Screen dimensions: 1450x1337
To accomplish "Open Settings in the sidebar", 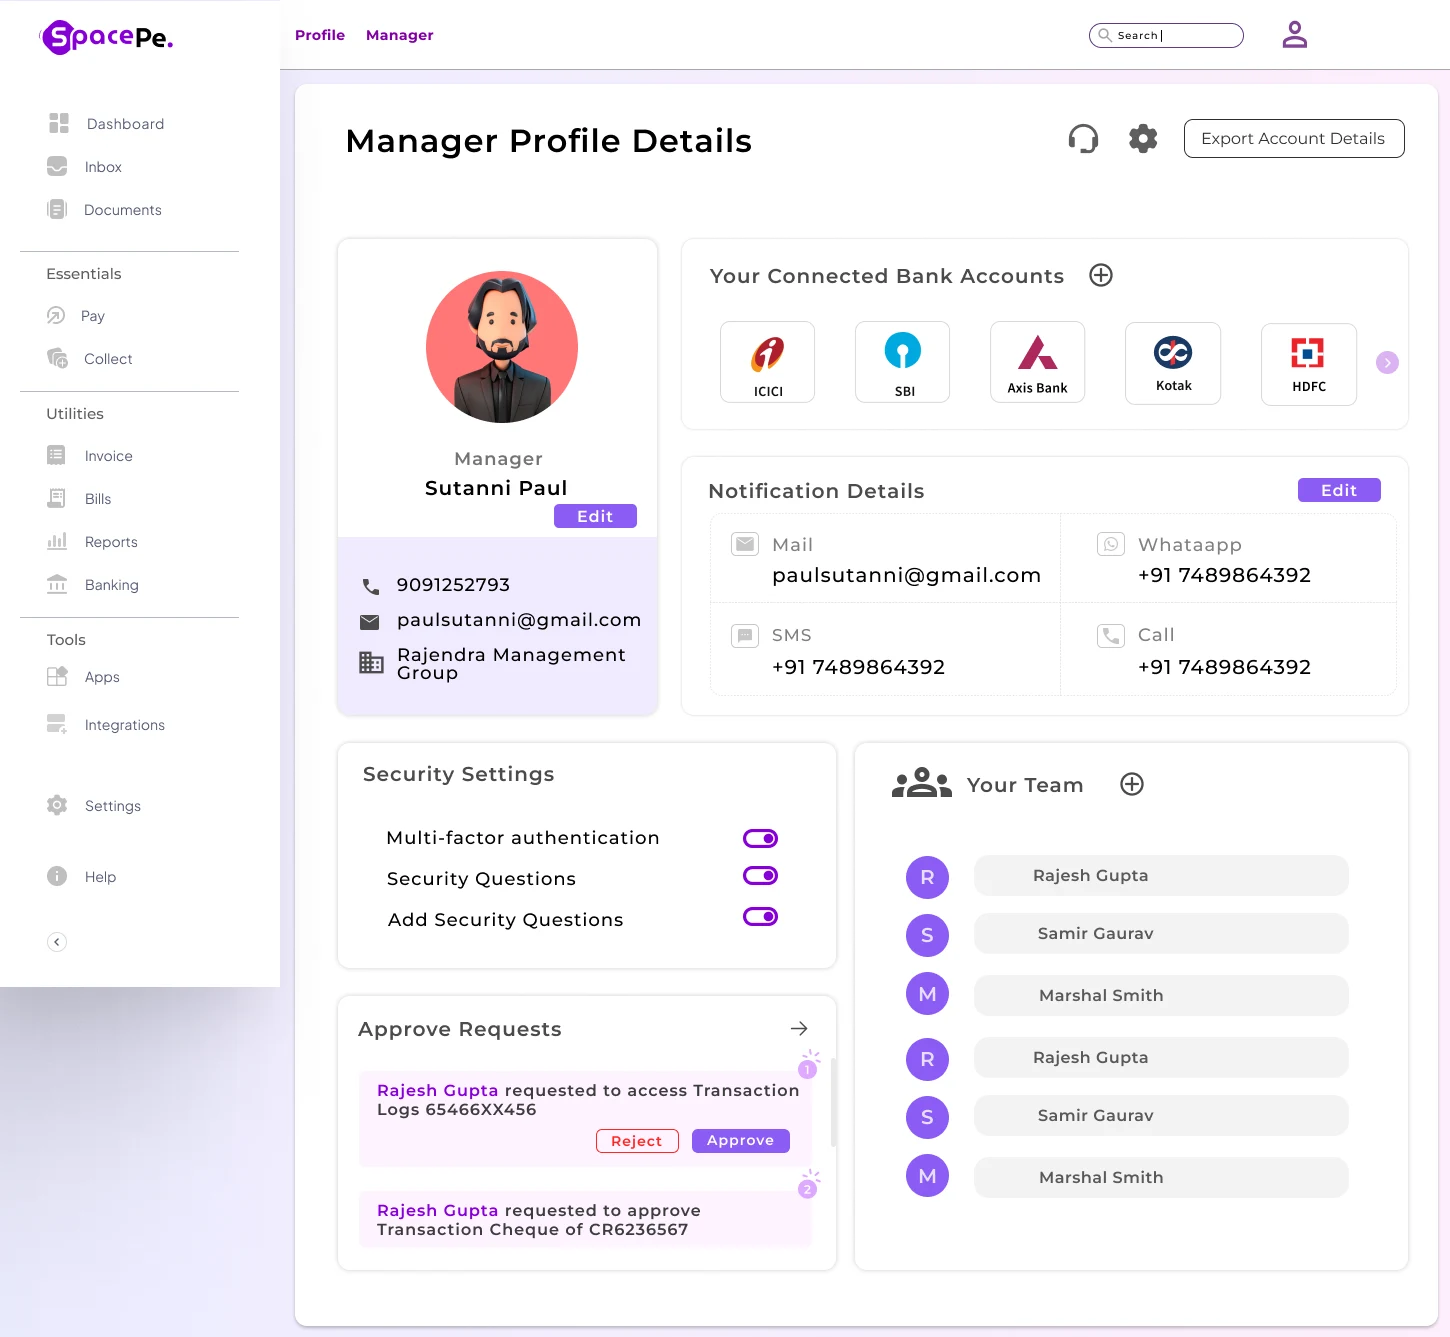I will tap(94, 806).
